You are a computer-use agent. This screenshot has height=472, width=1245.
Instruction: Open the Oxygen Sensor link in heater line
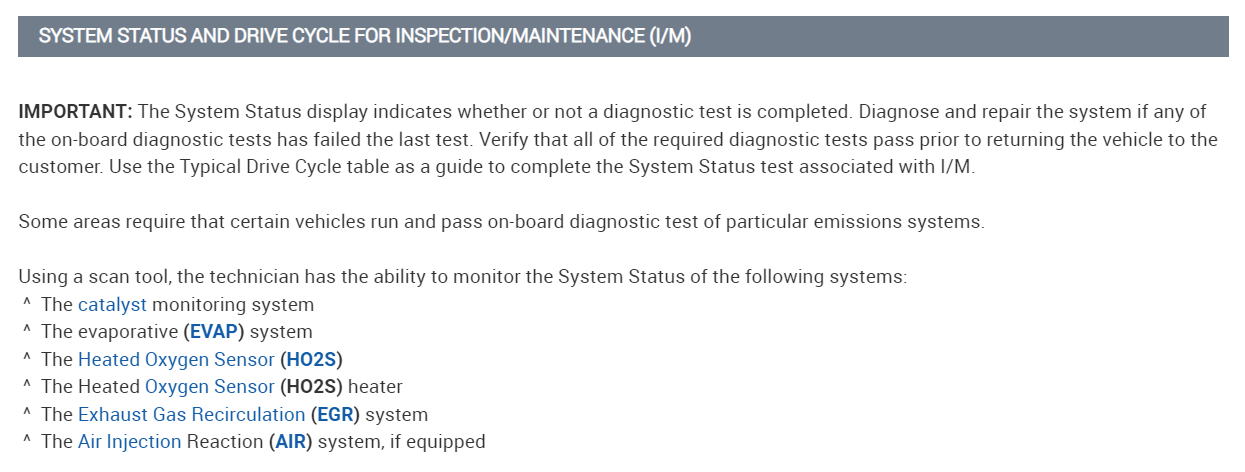[x=209, y=386]
